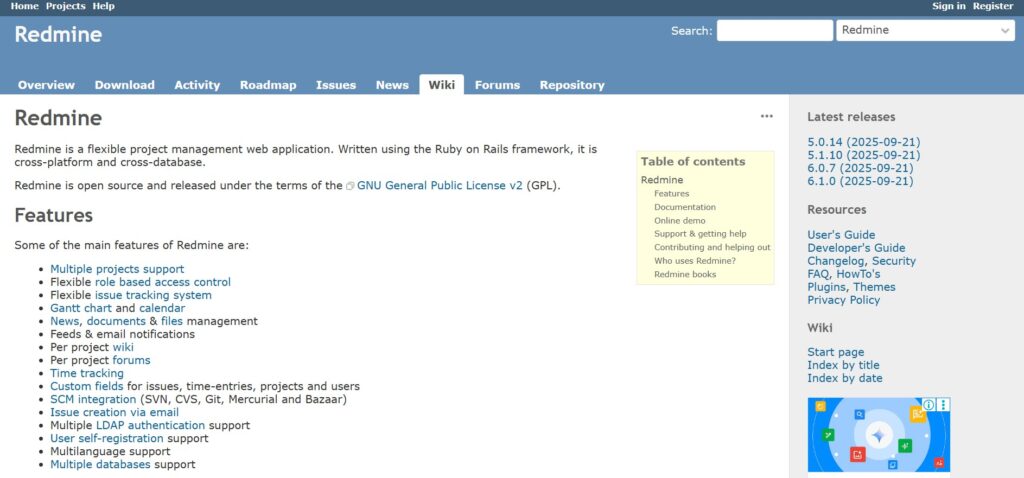This screenshot has height=478, width=1024.
Task: Jump to Redmine books section
Action: click(x=685, y=274)
